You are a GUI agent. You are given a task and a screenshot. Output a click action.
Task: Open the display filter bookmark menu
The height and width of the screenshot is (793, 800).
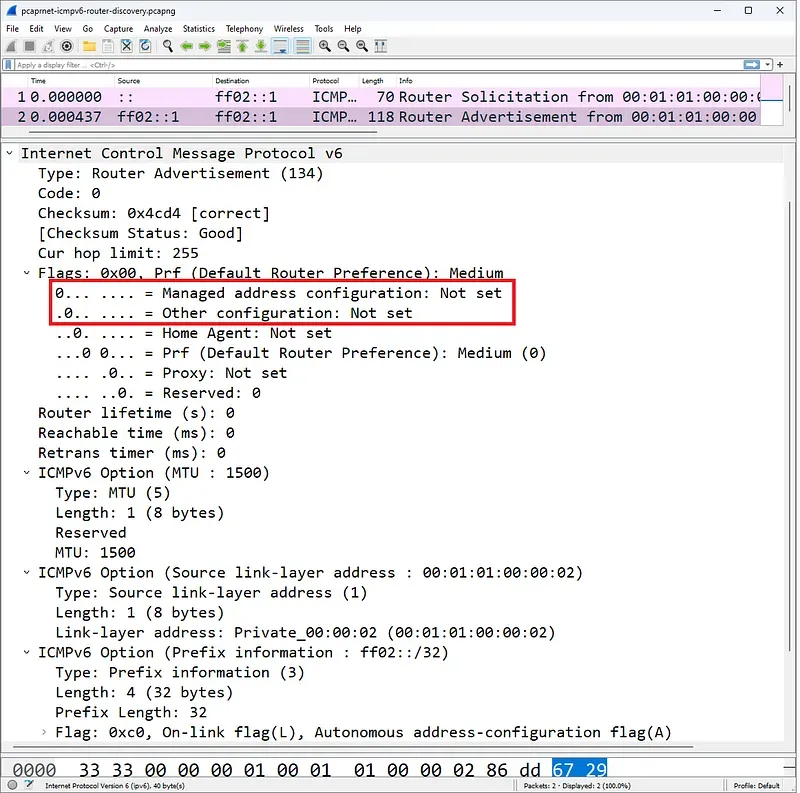point(8,65)
